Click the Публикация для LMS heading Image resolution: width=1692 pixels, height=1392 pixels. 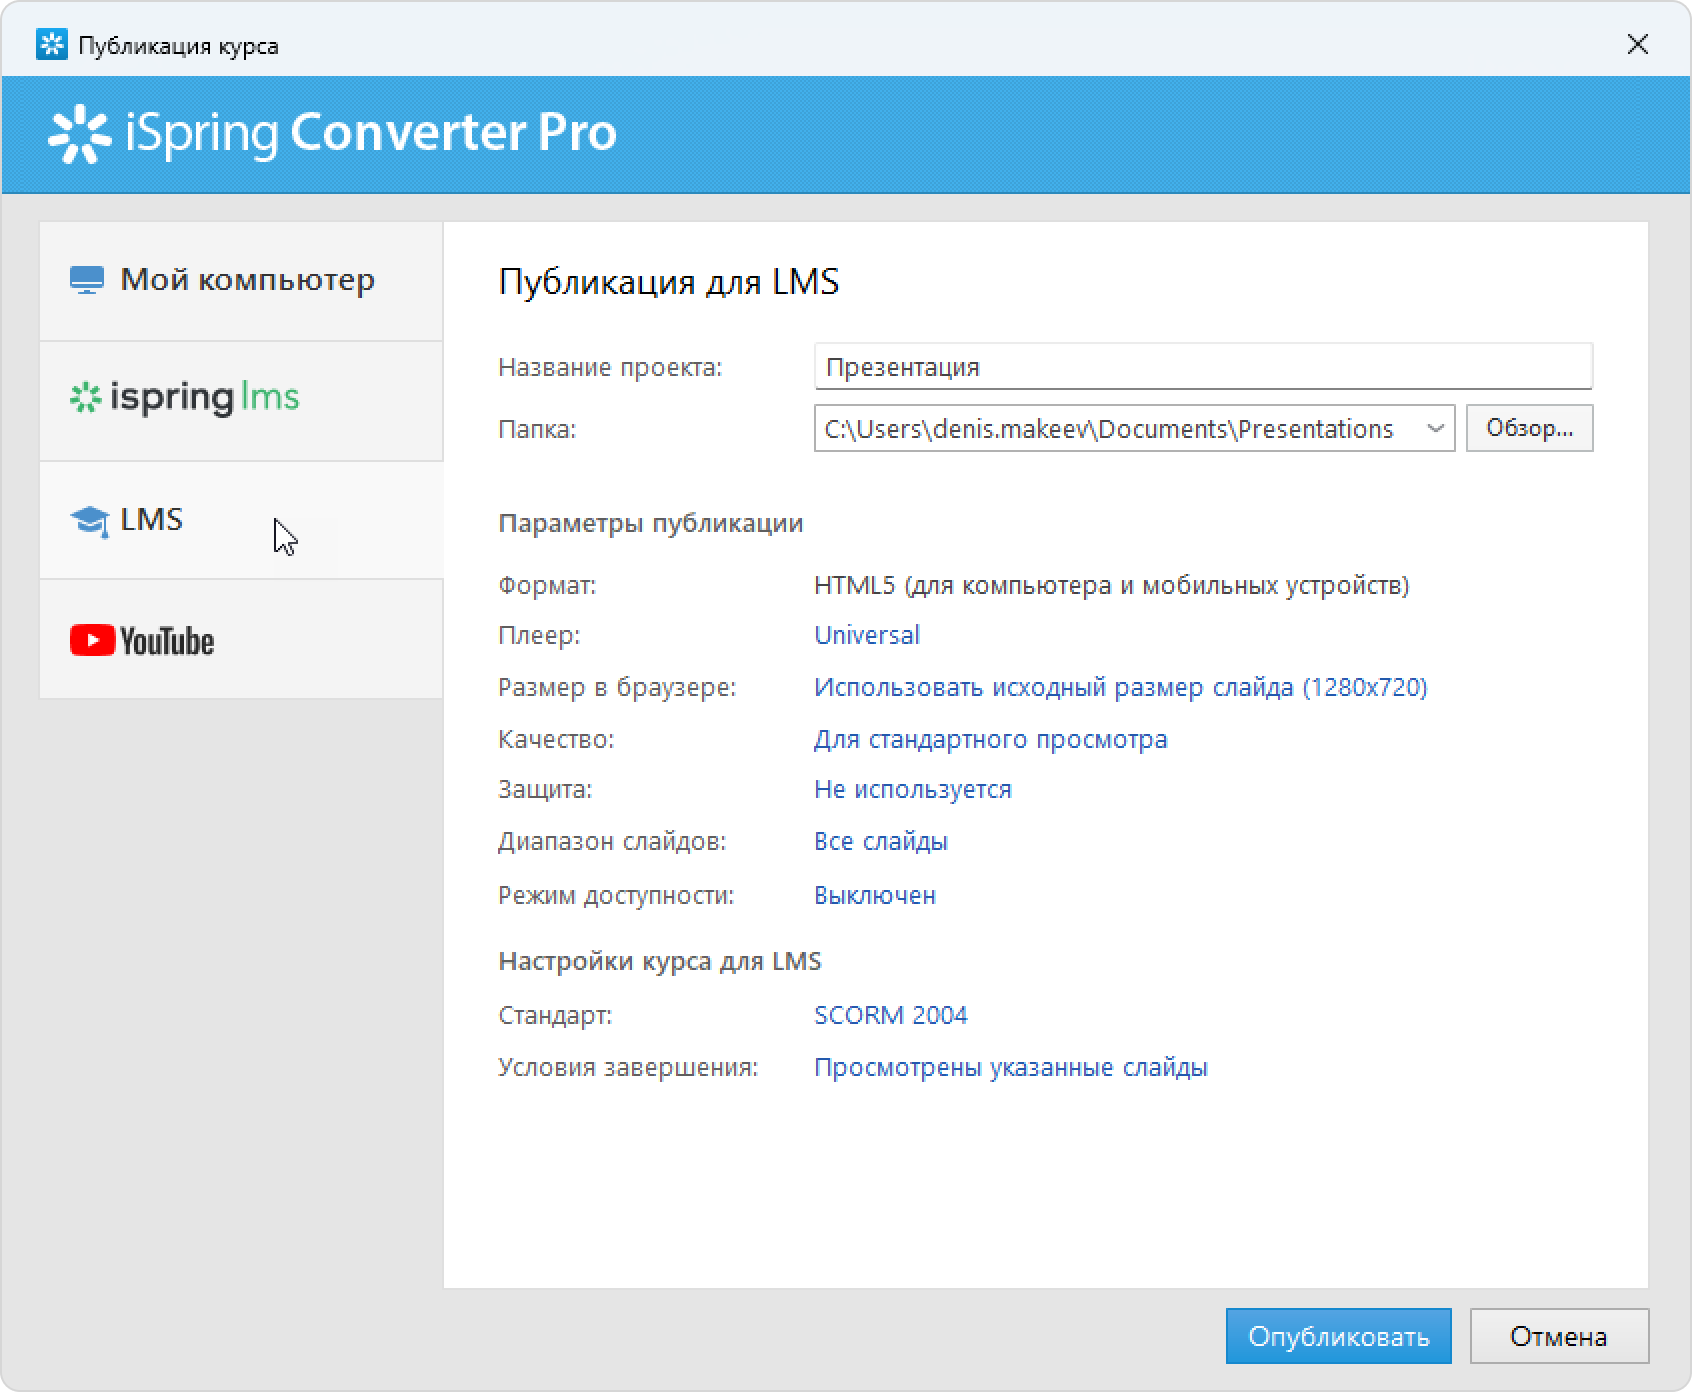(668, 282)
